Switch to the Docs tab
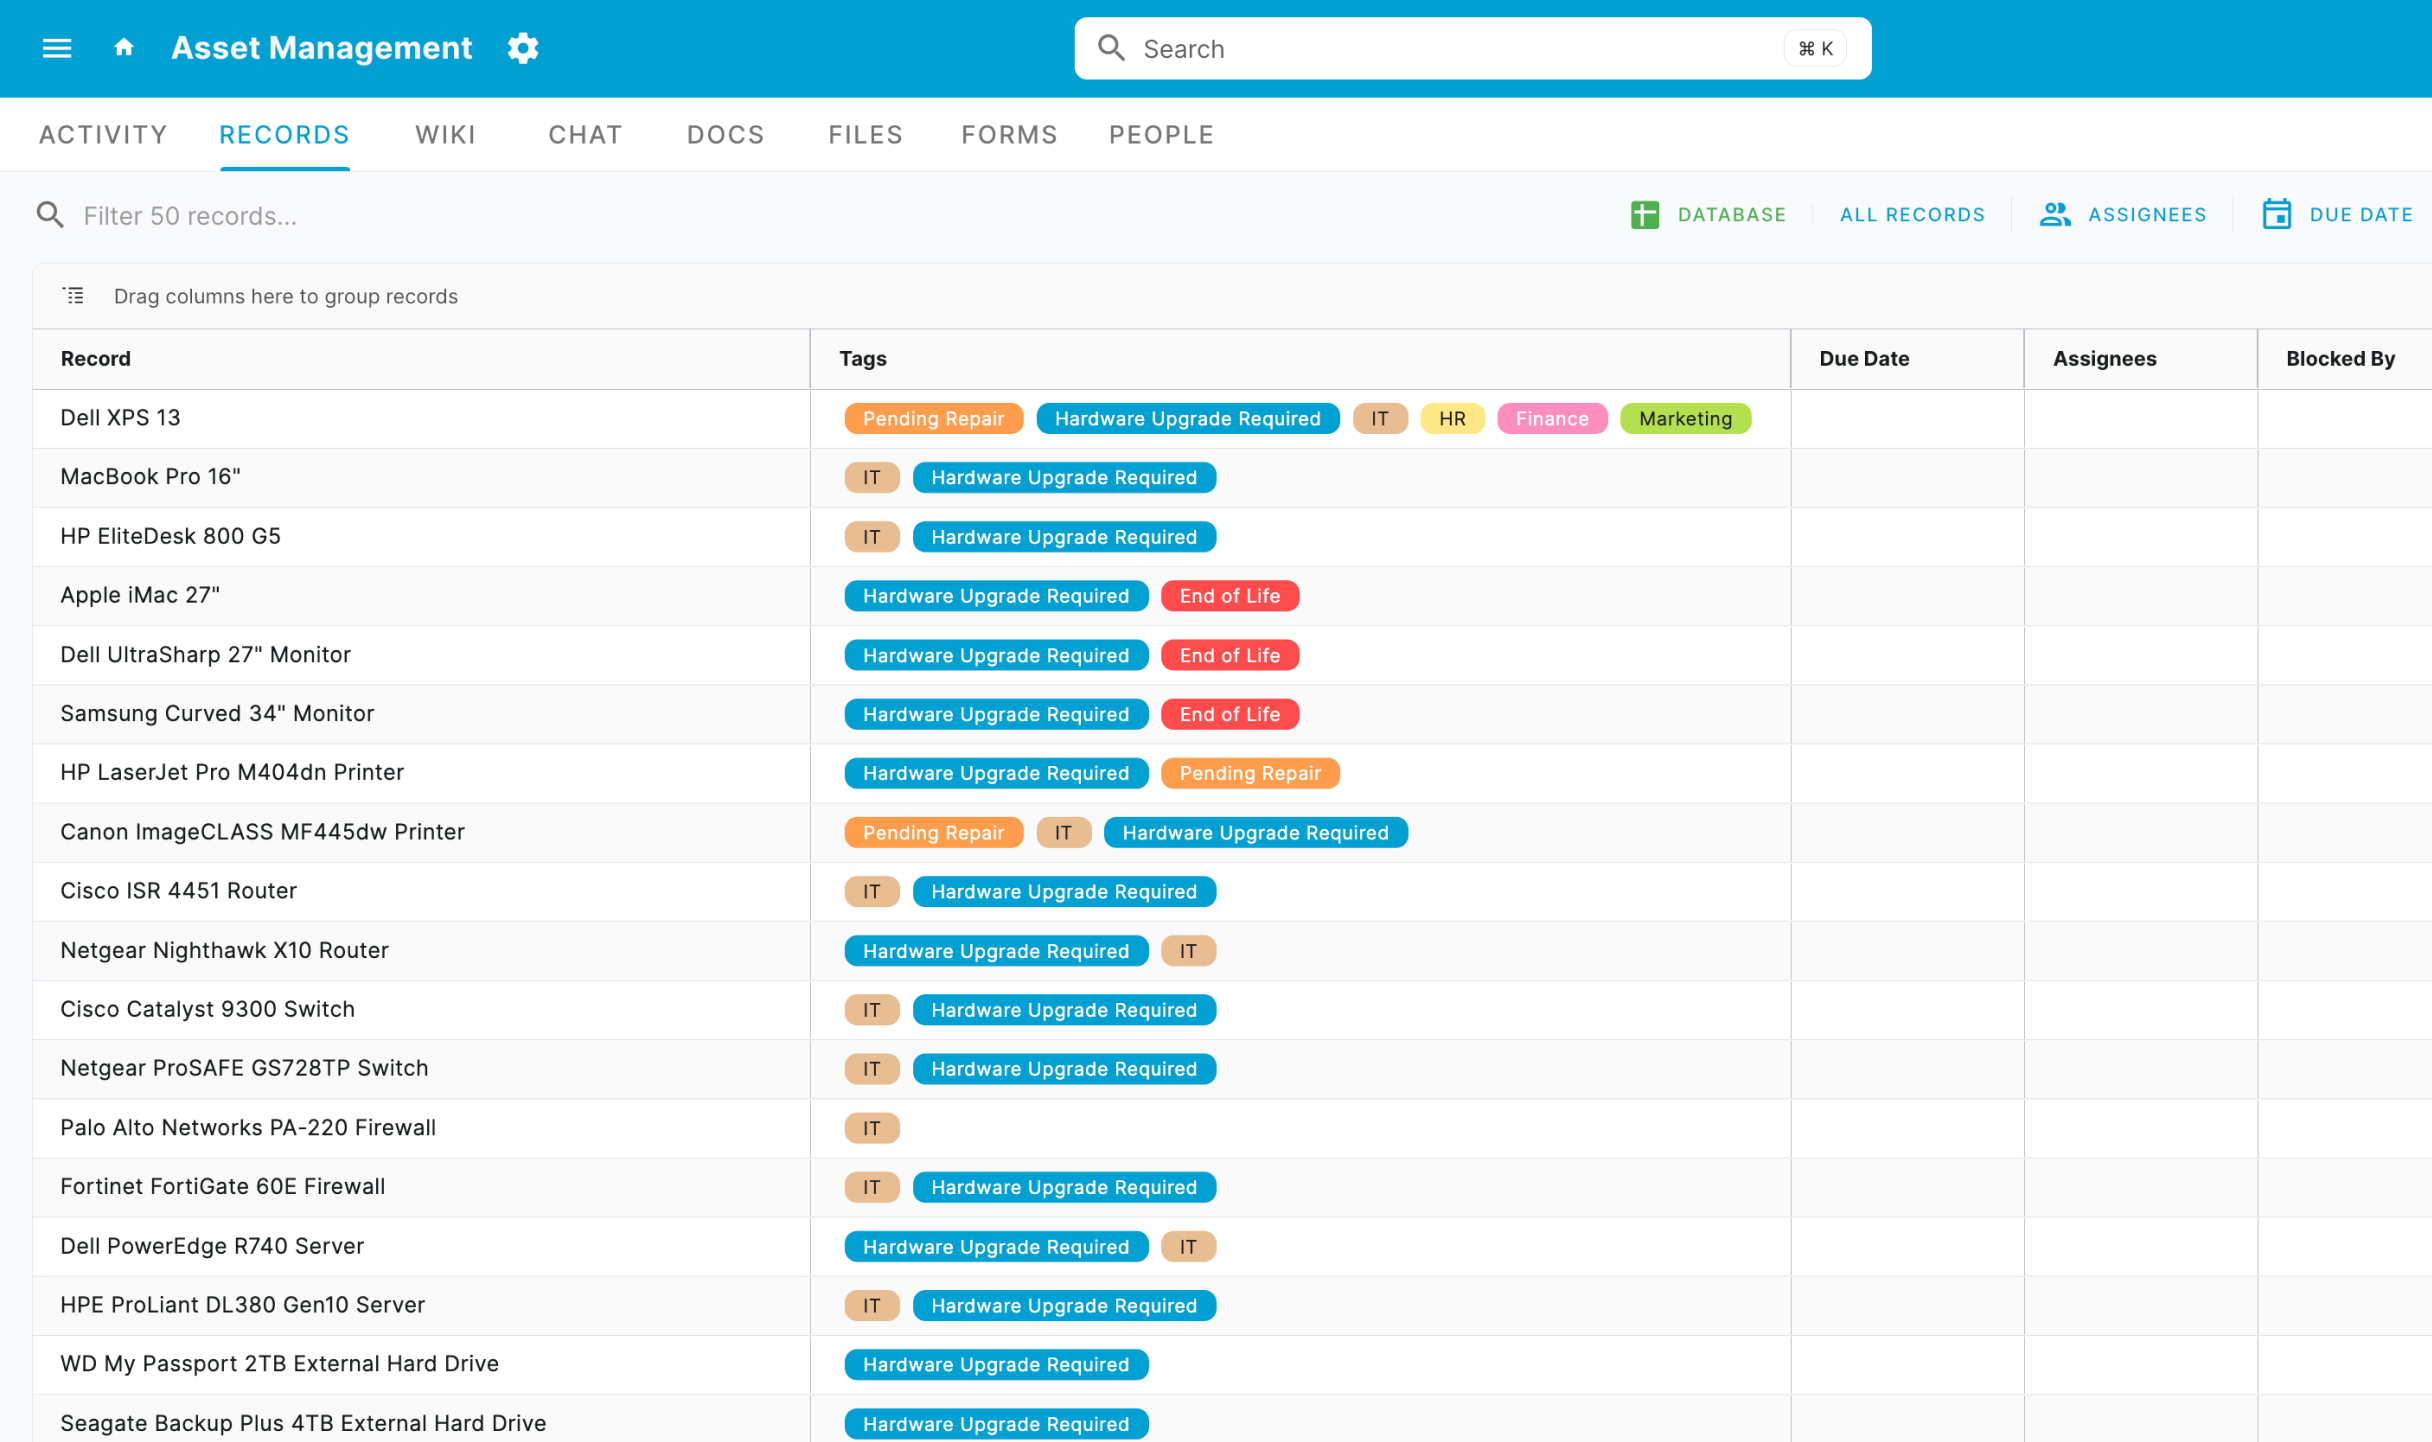The width and height of the screenshot is (2432, 1442). (726, 135)
